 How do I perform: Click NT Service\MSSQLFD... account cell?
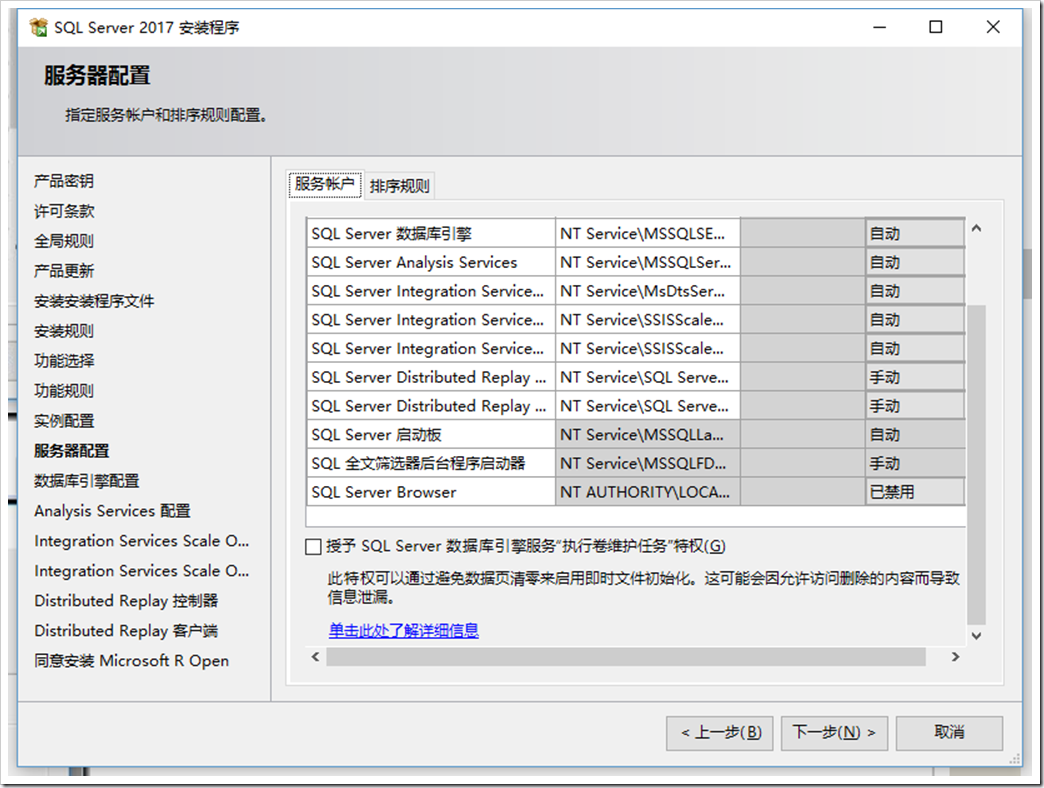click(647, 463)
